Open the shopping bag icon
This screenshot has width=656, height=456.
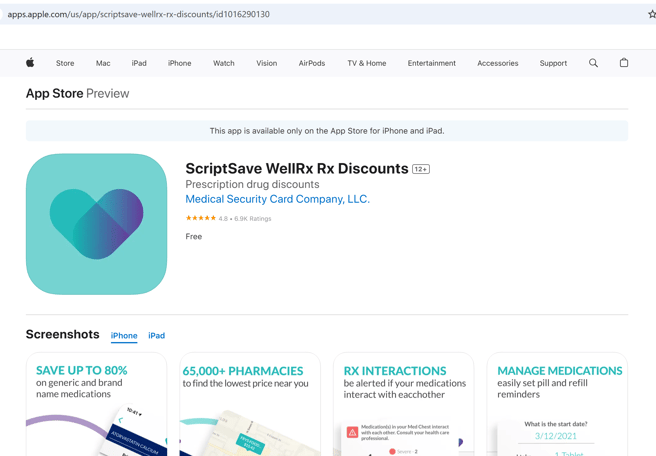pos(624,63)
